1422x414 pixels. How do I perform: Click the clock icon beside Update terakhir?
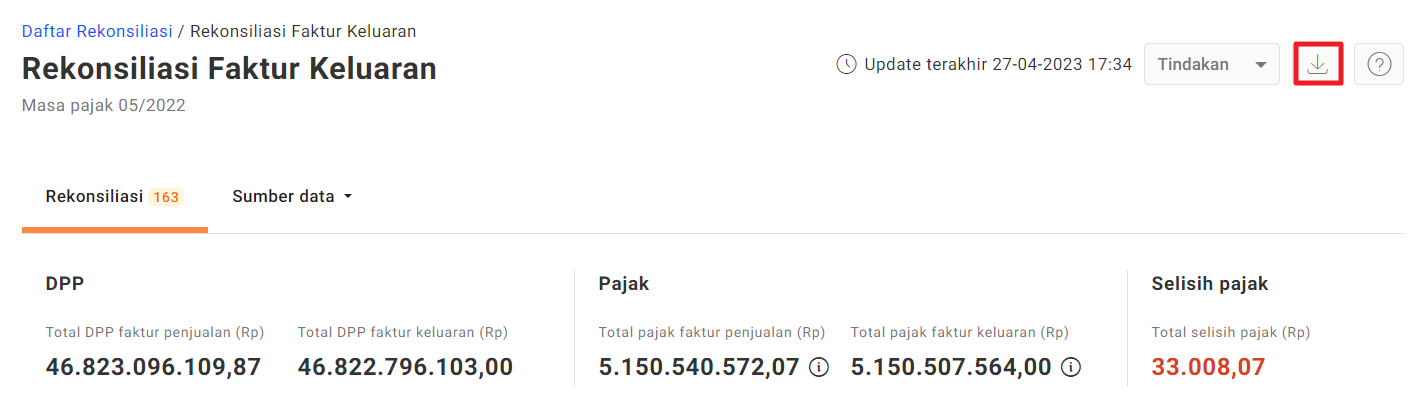click(846, 64)
